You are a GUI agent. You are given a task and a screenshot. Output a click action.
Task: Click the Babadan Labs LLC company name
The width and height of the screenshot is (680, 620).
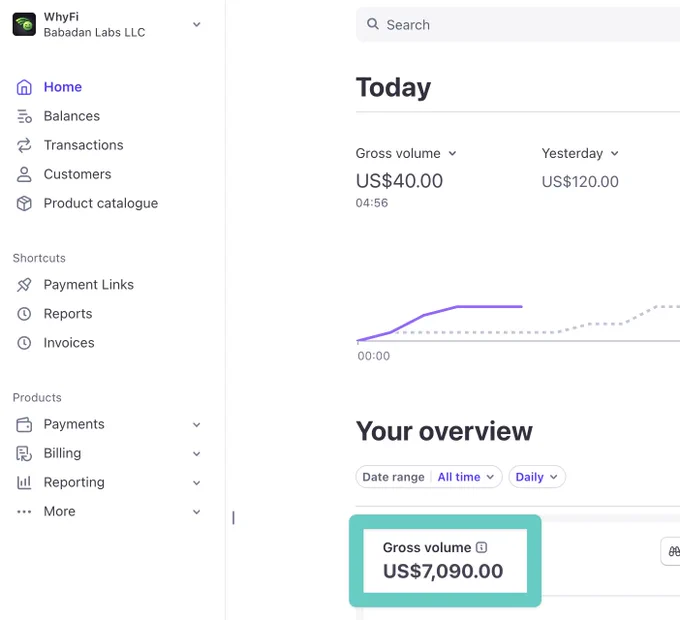click(94, 33)
